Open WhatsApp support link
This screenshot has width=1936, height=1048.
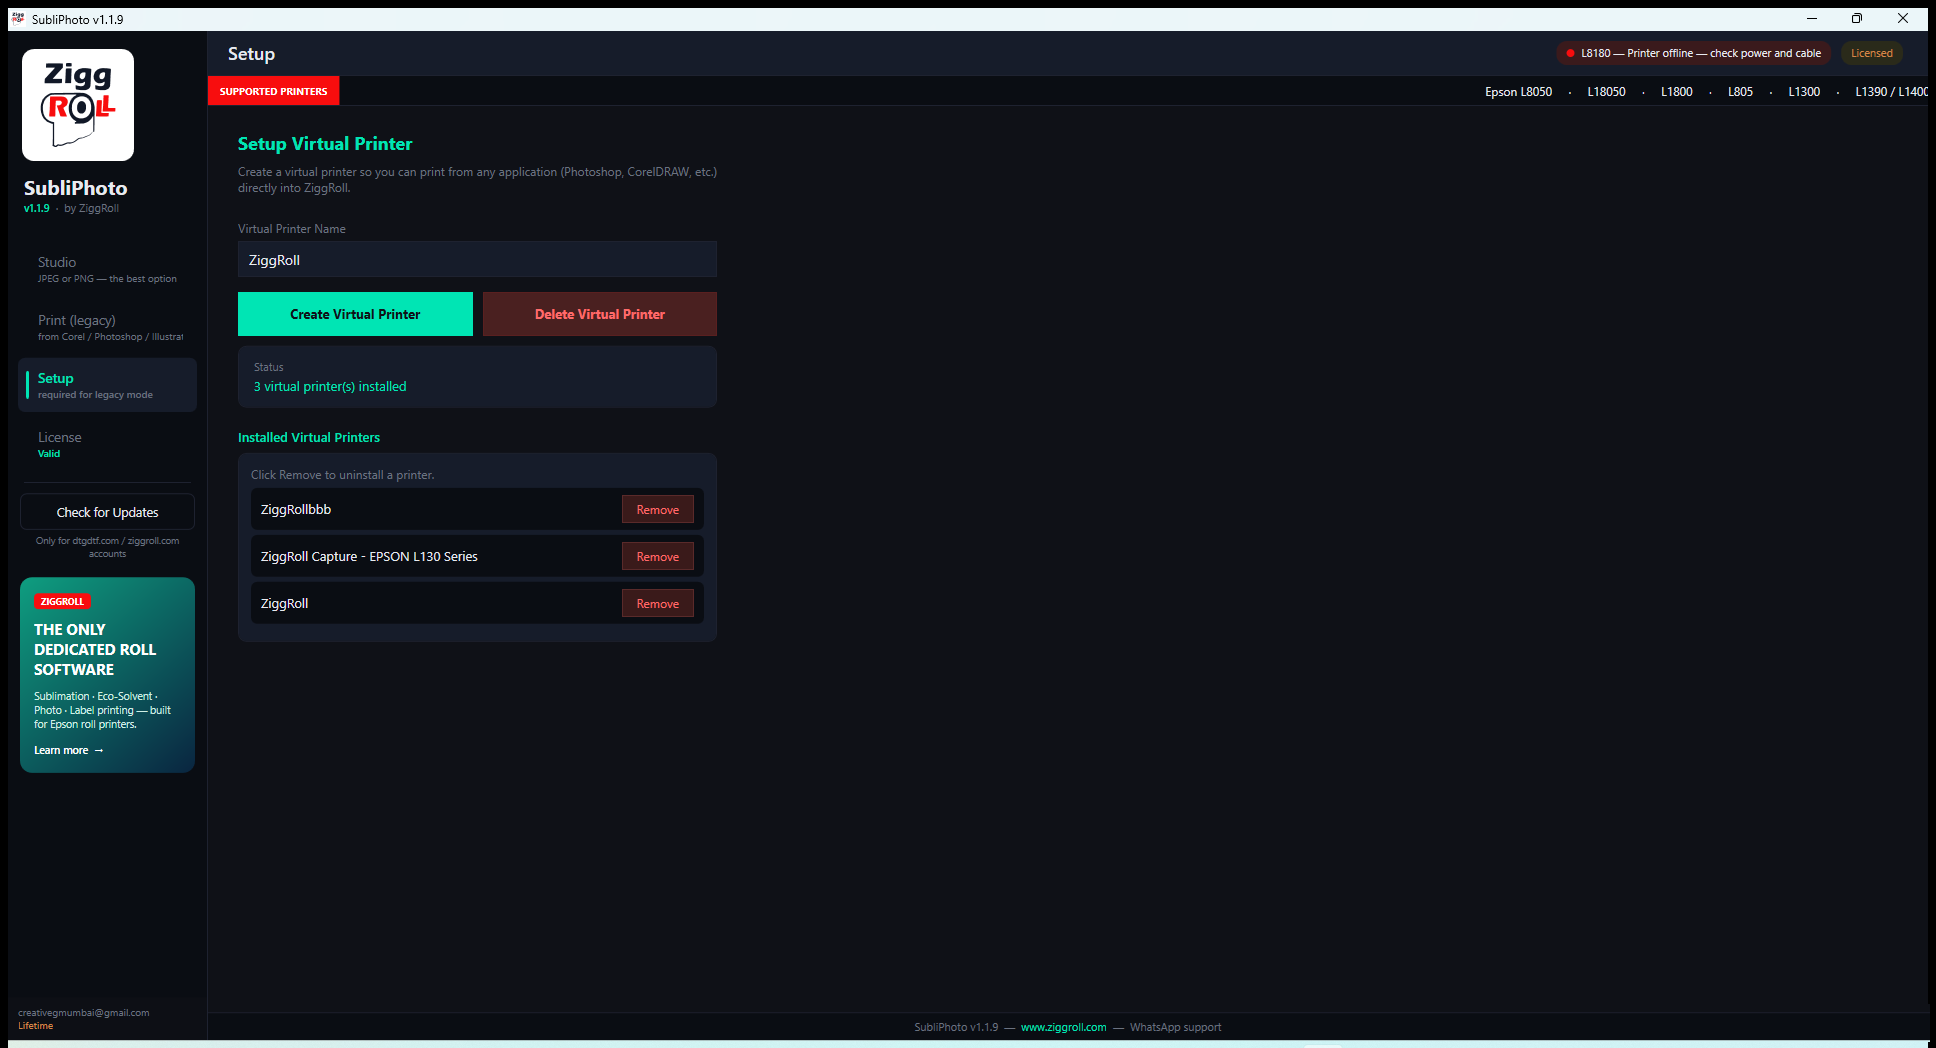pyautogui.click(x=1175, y=1027)
